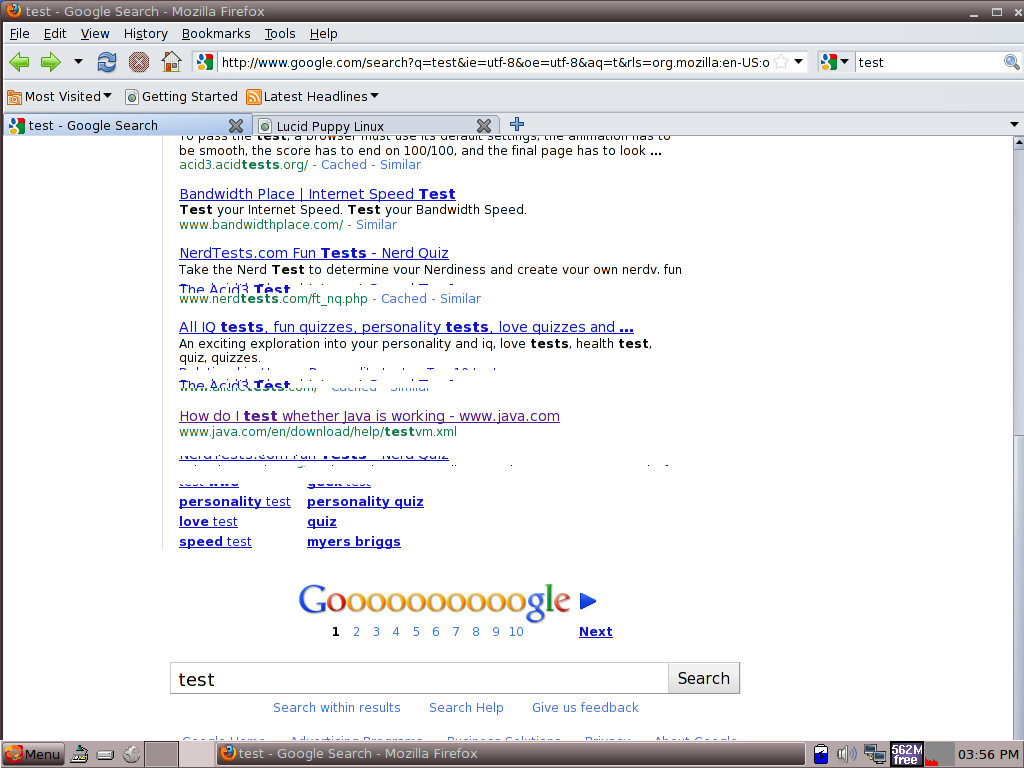Image resolution: width=1024 pixels, height=768 pixels.
Task: Go back with the green left arrow
Action: pyautogui.click(x=20, y=62)
